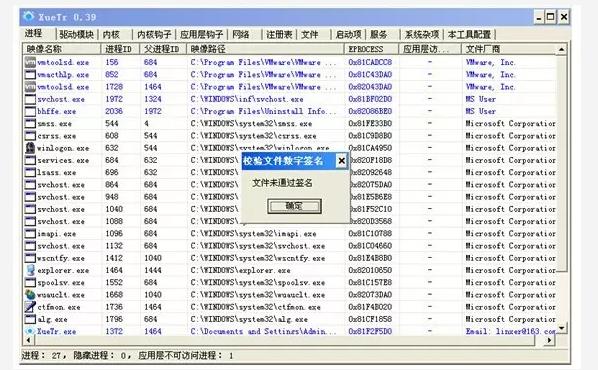Open the 服务 tab
Screen dimensions: 598x370
[x=378, y=34]
